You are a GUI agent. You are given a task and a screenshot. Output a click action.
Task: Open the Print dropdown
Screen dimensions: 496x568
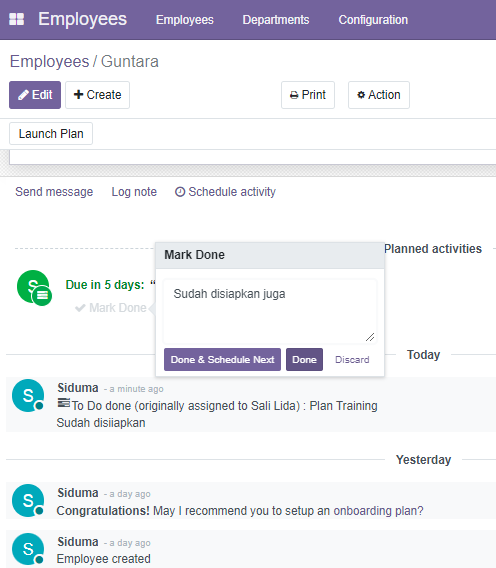tap(308, 95)
